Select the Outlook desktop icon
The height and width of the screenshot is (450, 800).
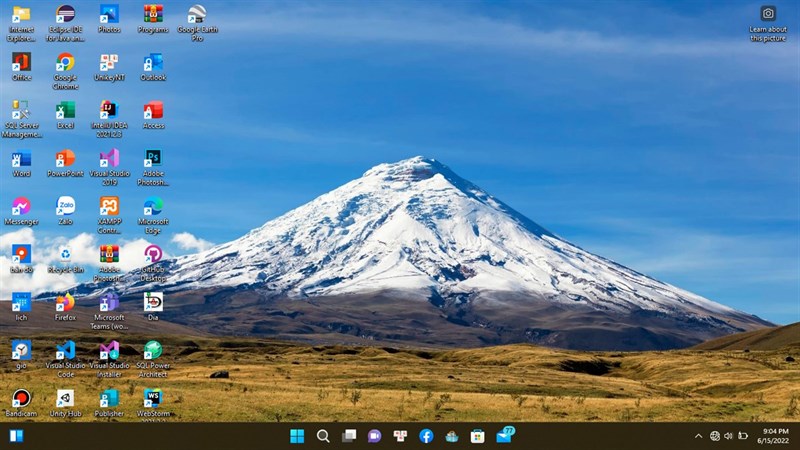coord(153,67)
